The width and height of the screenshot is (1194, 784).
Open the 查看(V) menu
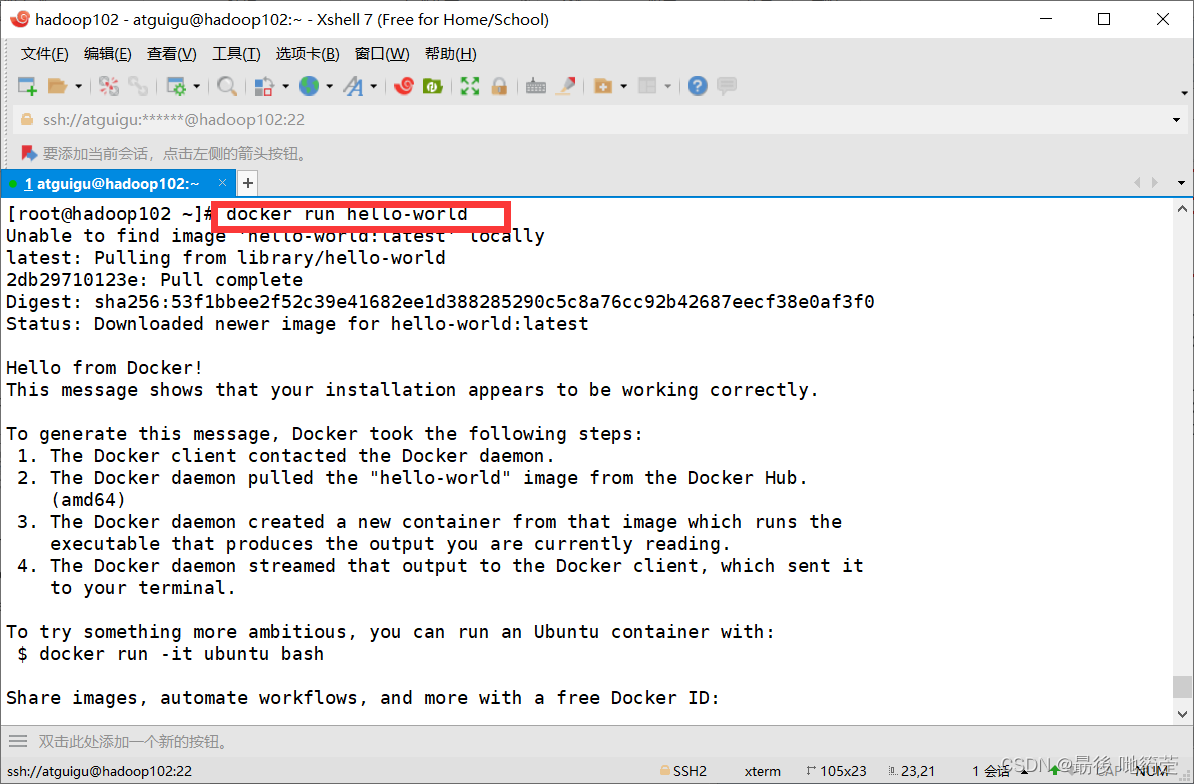click(x=171, y=54)
